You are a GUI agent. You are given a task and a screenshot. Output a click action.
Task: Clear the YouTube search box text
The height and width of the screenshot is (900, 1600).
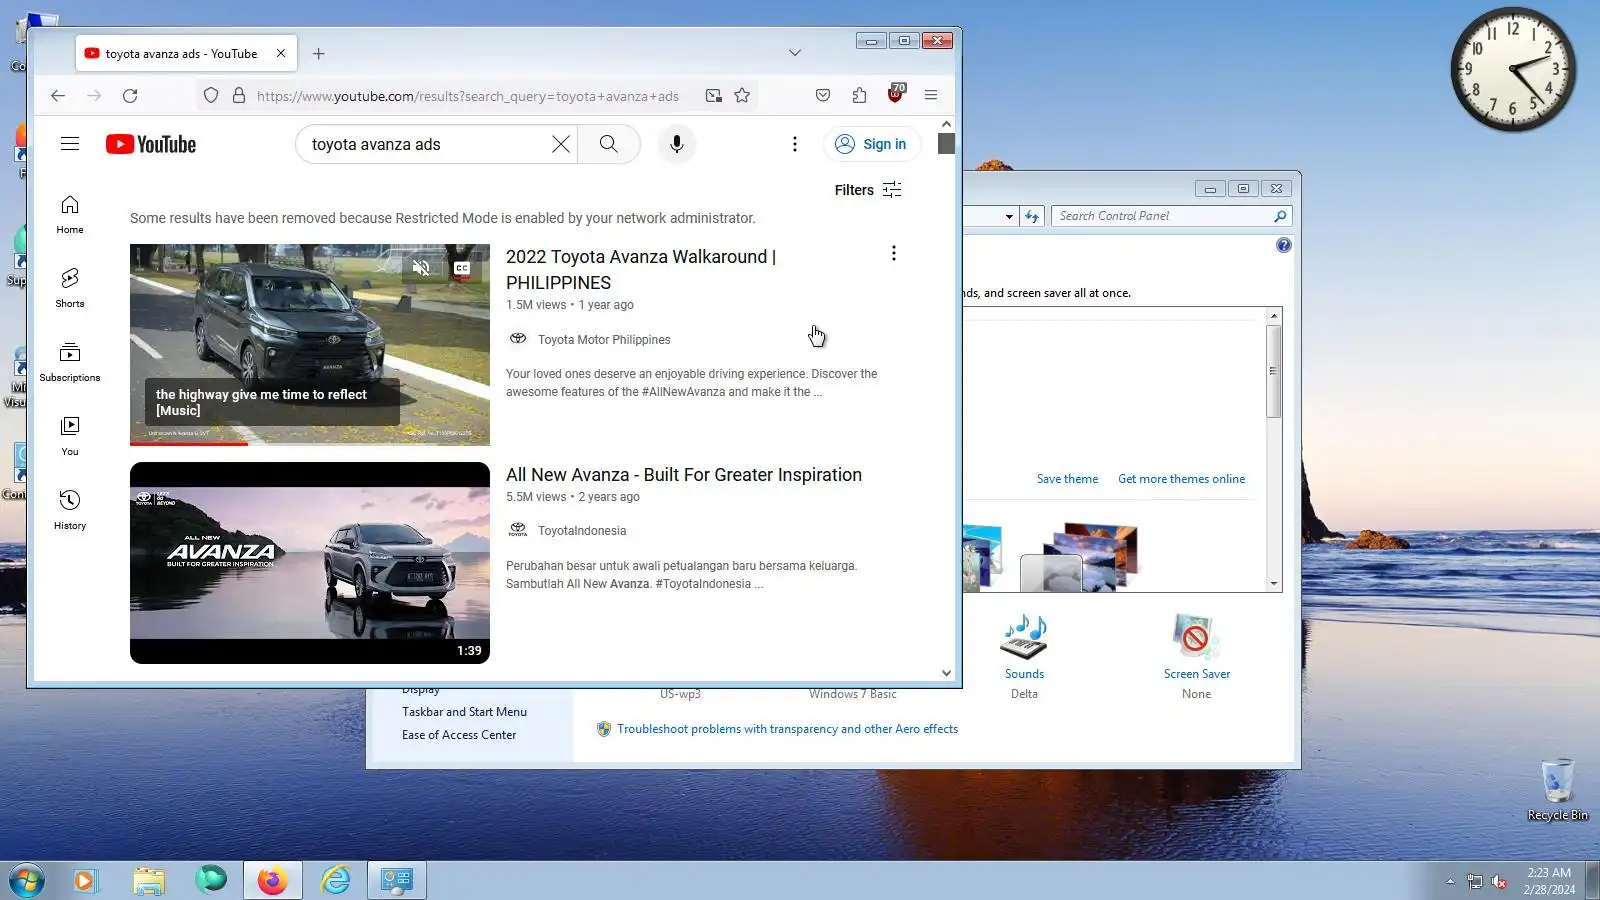point(561,144)
